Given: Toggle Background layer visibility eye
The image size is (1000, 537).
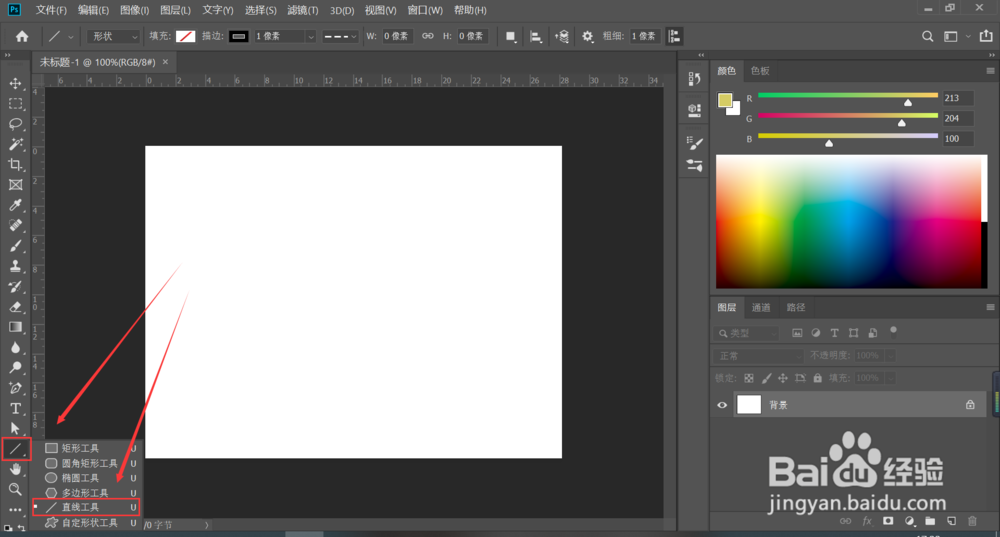Looking at the screenshot, I should click(x=722, y=405).
